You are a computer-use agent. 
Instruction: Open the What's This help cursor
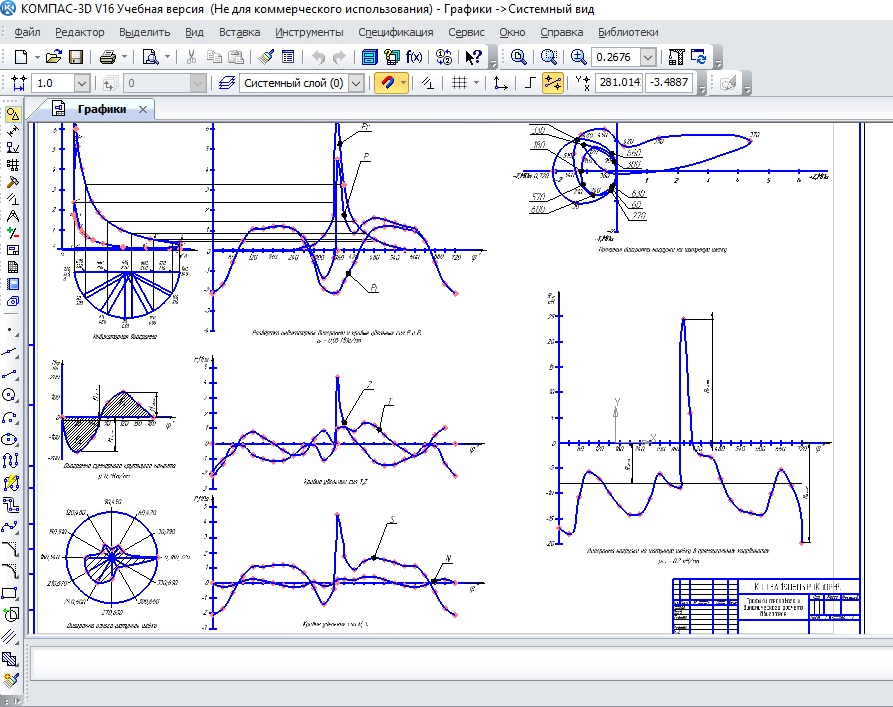(x=473, y=57)
